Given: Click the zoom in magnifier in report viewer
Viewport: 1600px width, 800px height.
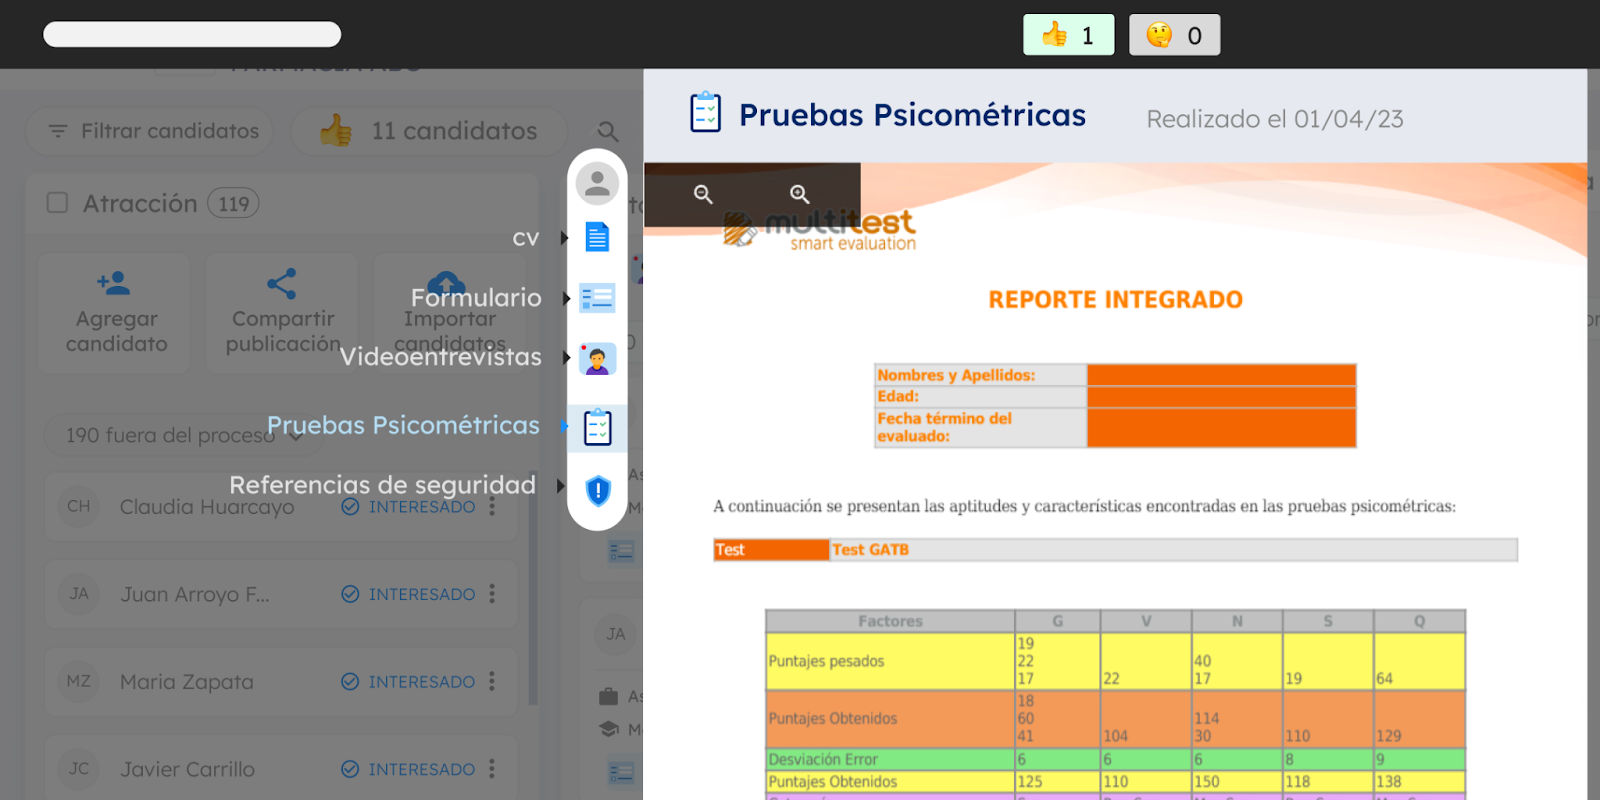Looking at the screenshot, I should pos(799,194).
